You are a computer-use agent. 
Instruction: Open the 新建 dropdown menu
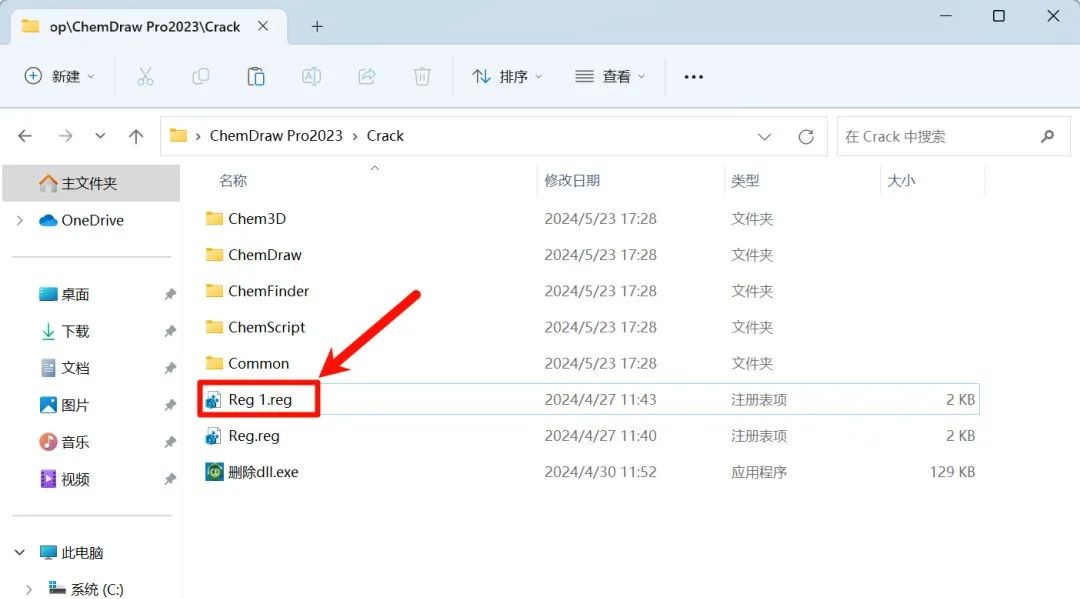tap(59, 76)
